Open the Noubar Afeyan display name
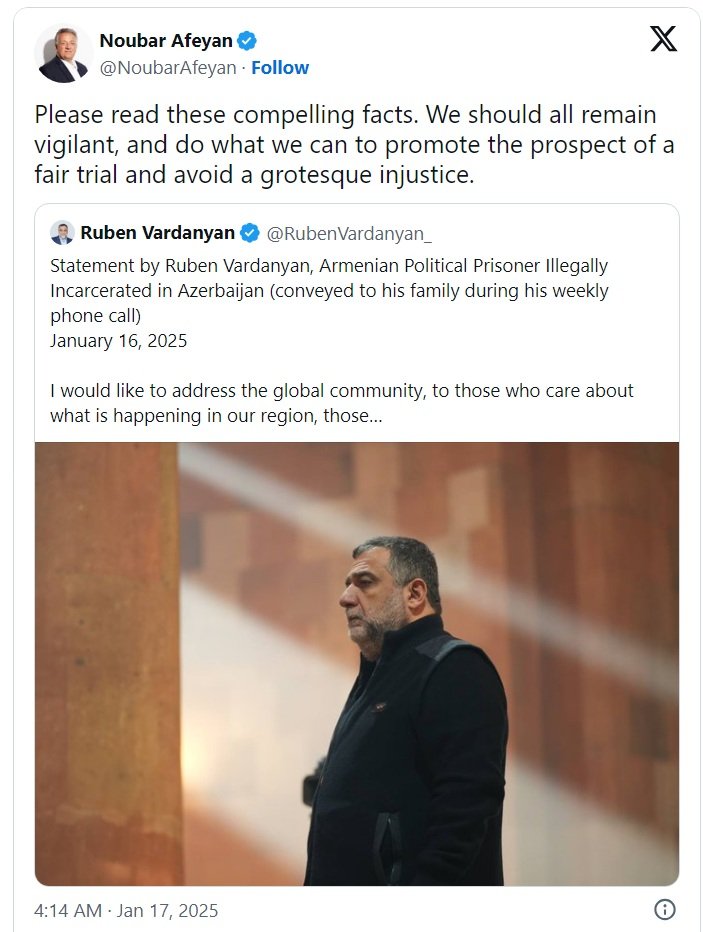The image size is (703, 932). pyautogui.click(x=165, y=41)
